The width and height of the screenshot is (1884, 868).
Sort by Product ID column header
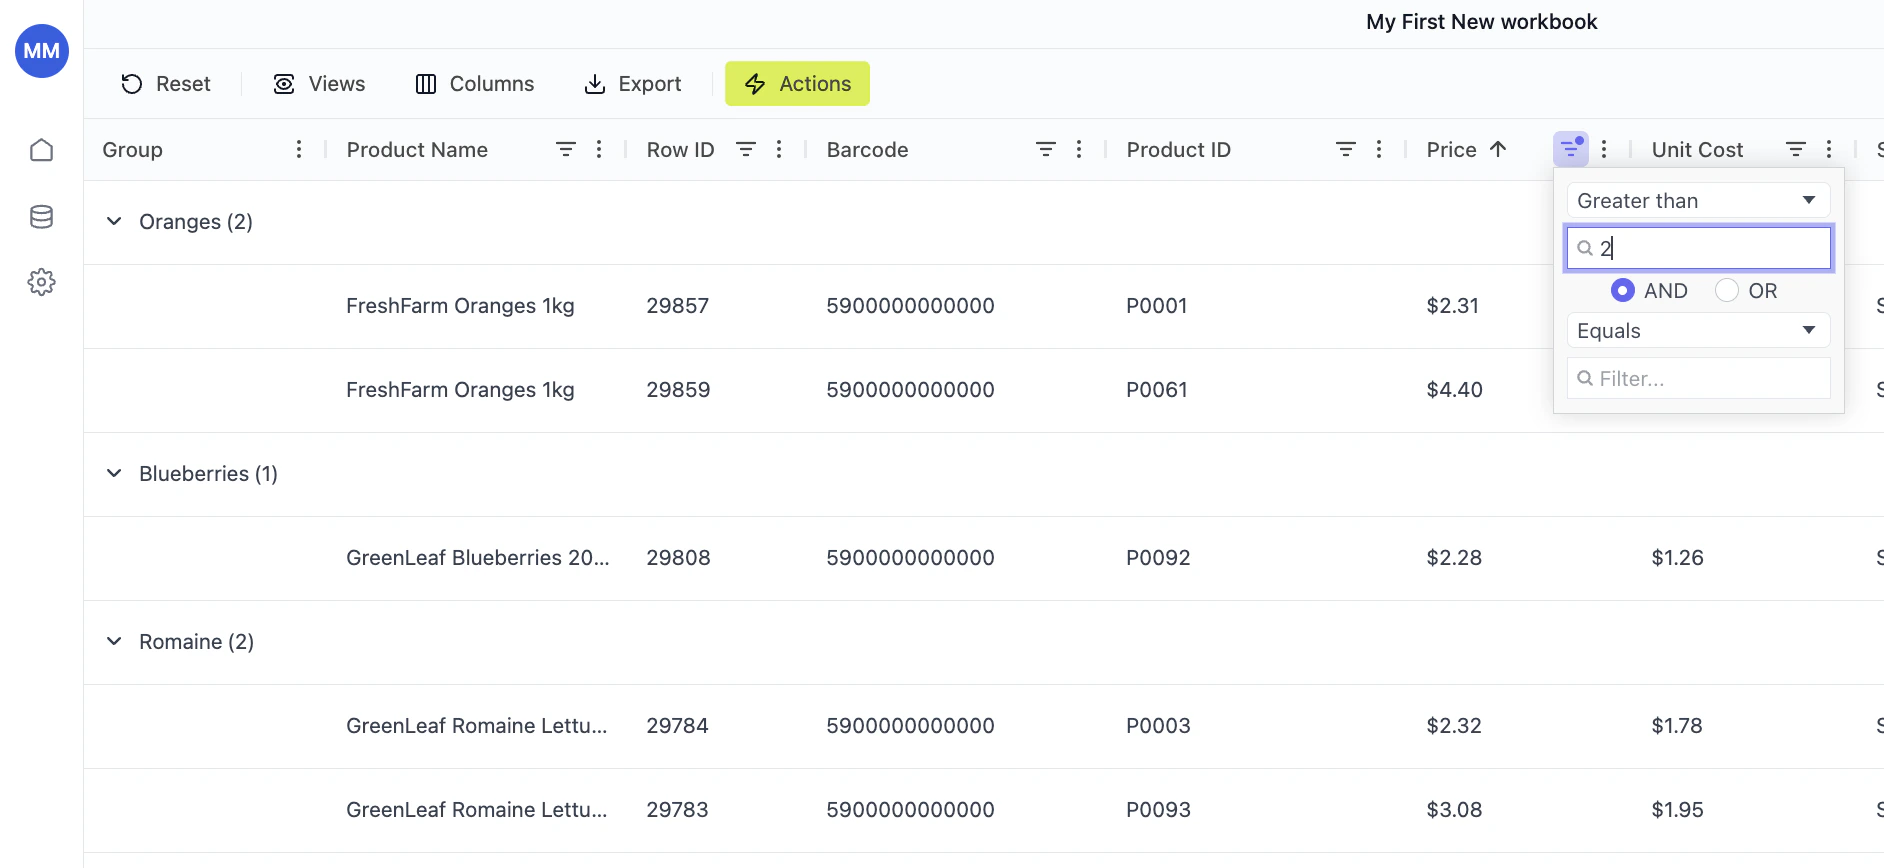pos(1179,150)
